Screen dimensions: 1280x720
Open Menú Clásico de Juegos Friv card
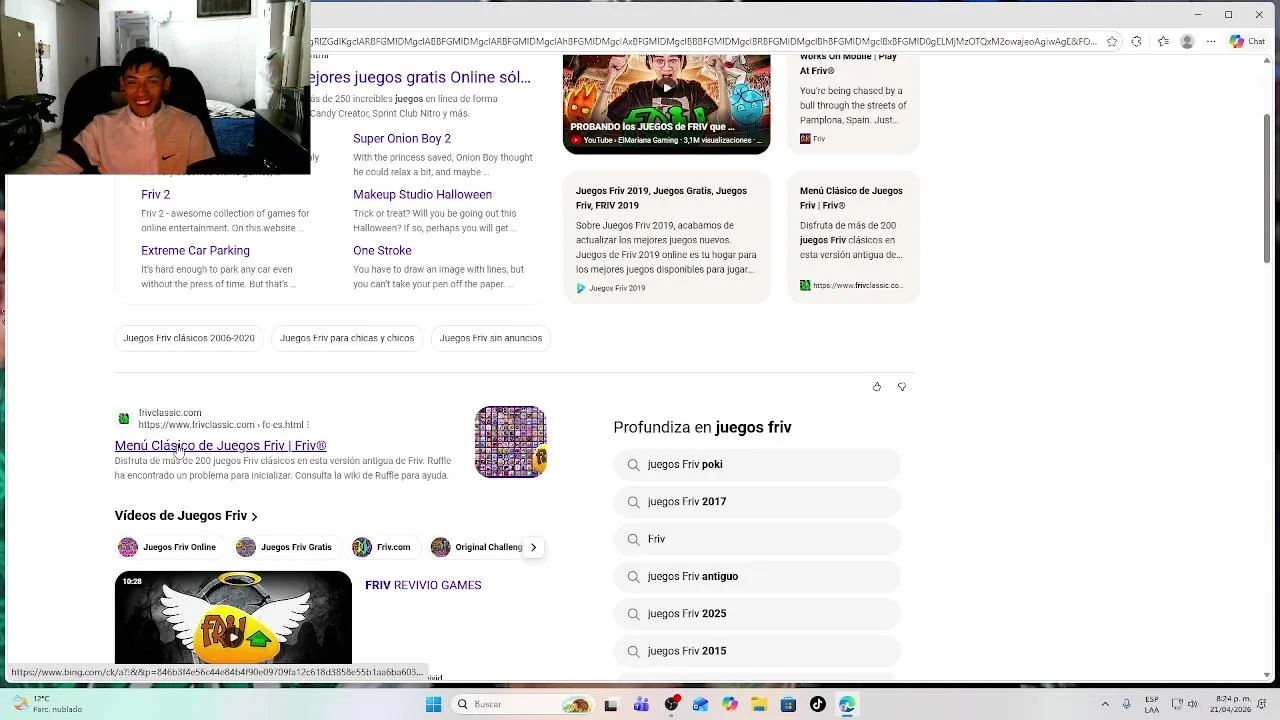coord(853,238)
